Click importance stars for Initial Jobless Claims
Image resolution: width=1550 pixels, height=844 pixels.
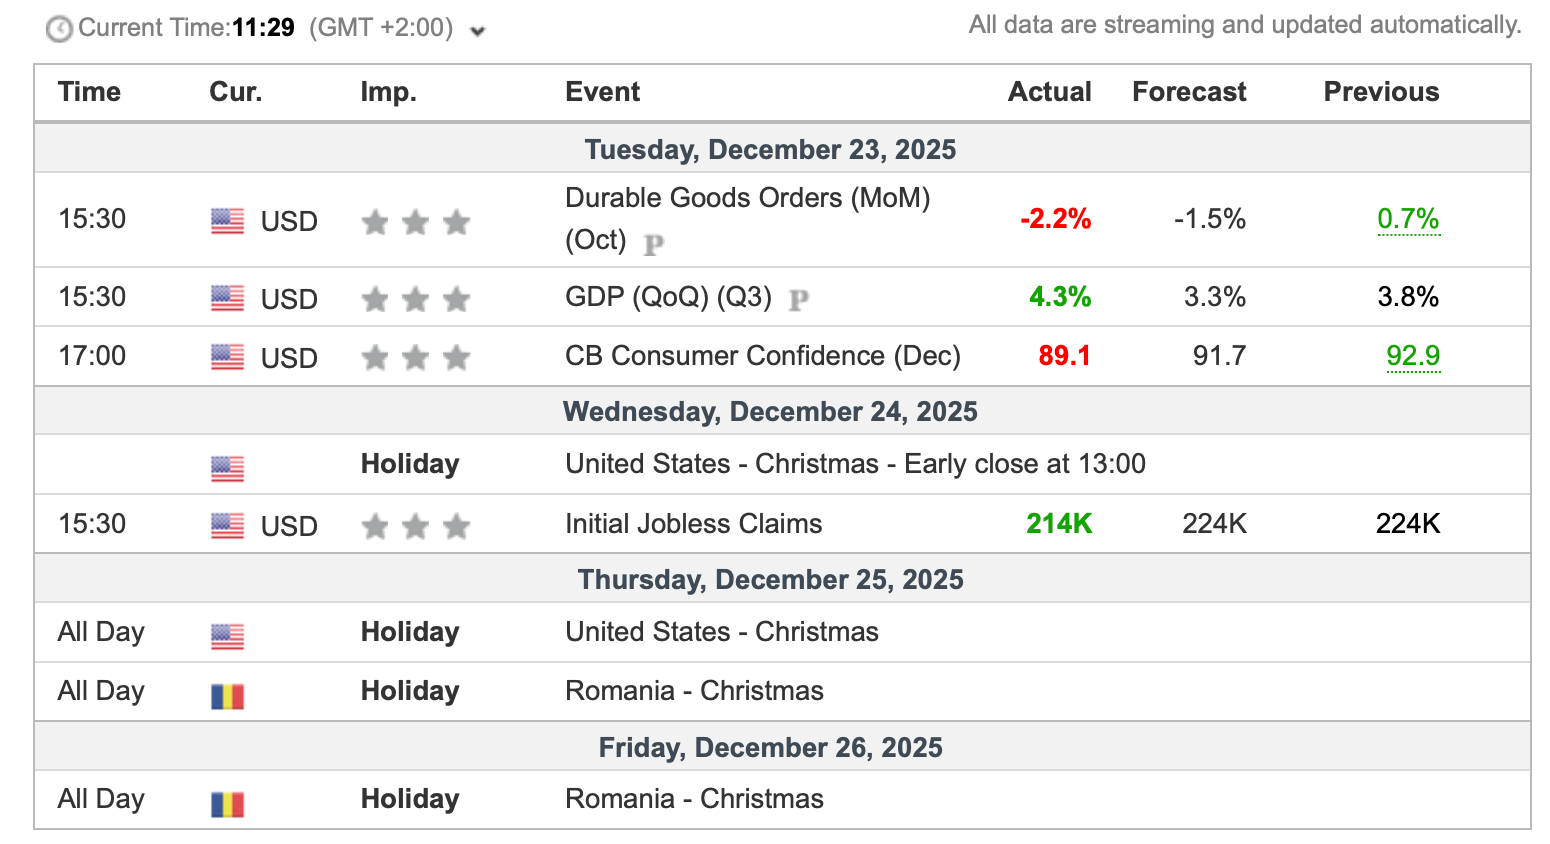pyautogui.click(x=415, y=526)
